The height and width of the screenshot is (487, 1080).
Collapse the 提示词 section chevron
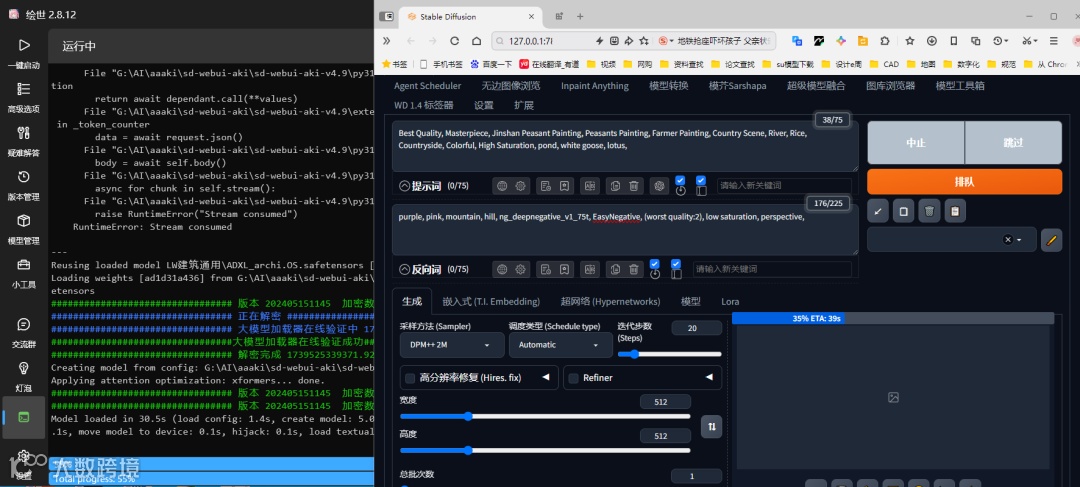click(404, 186)
